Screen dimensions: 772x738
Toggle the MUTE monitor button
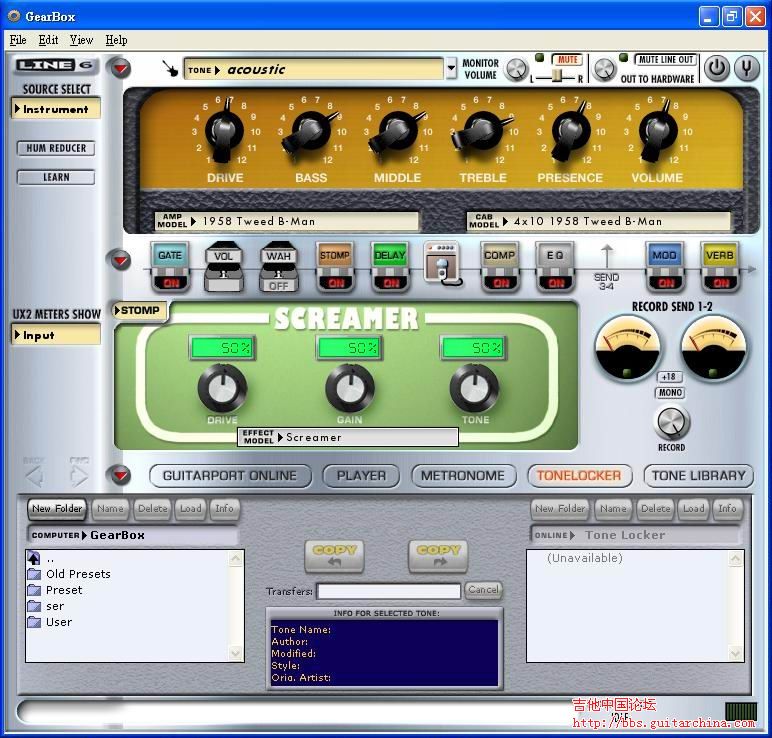tap(567, 60)
